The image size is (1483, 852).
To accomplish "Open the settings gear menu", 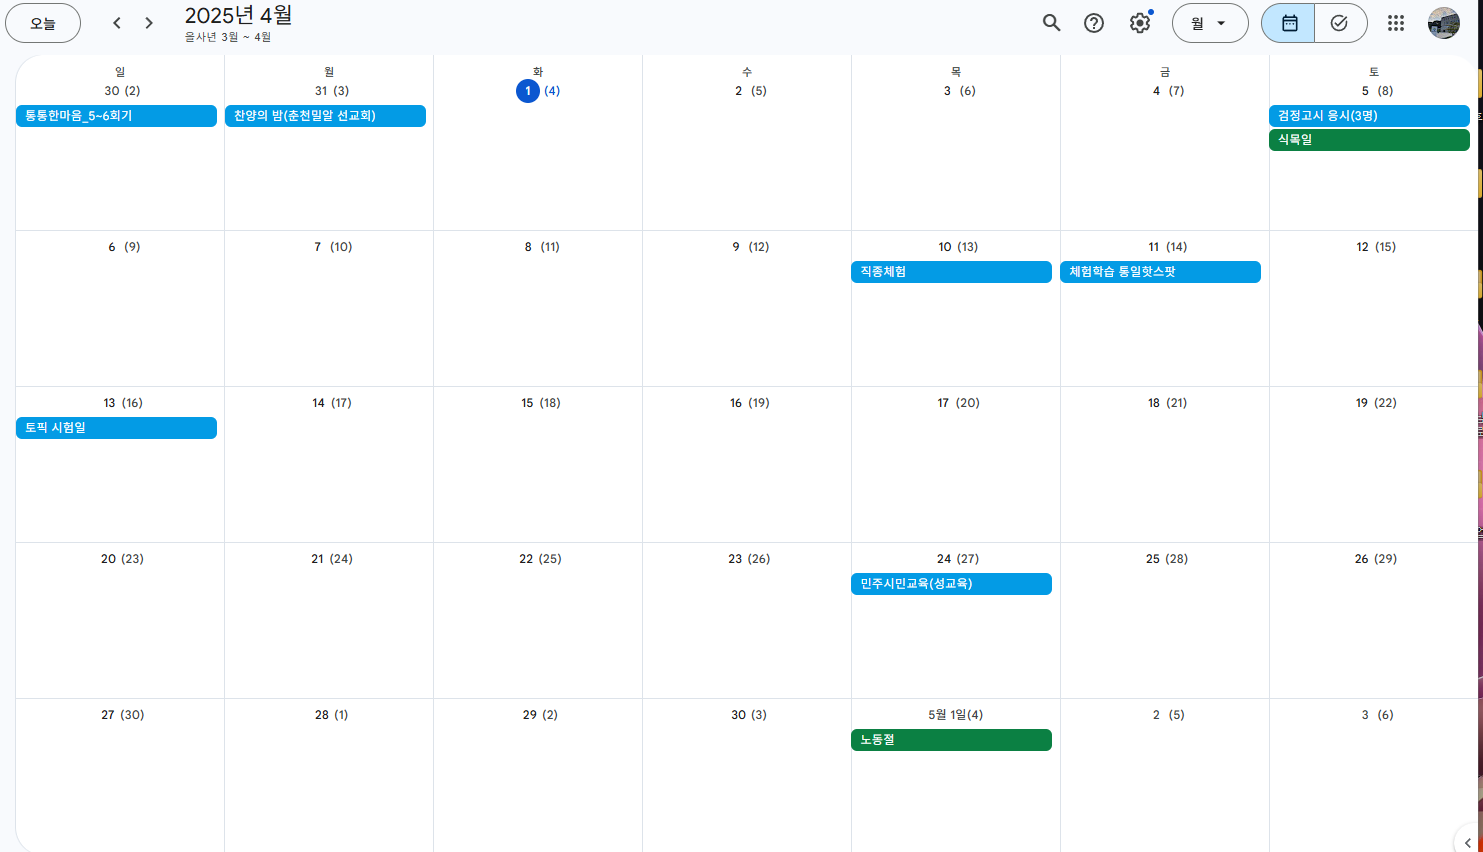I will [x=1140, y=23].
